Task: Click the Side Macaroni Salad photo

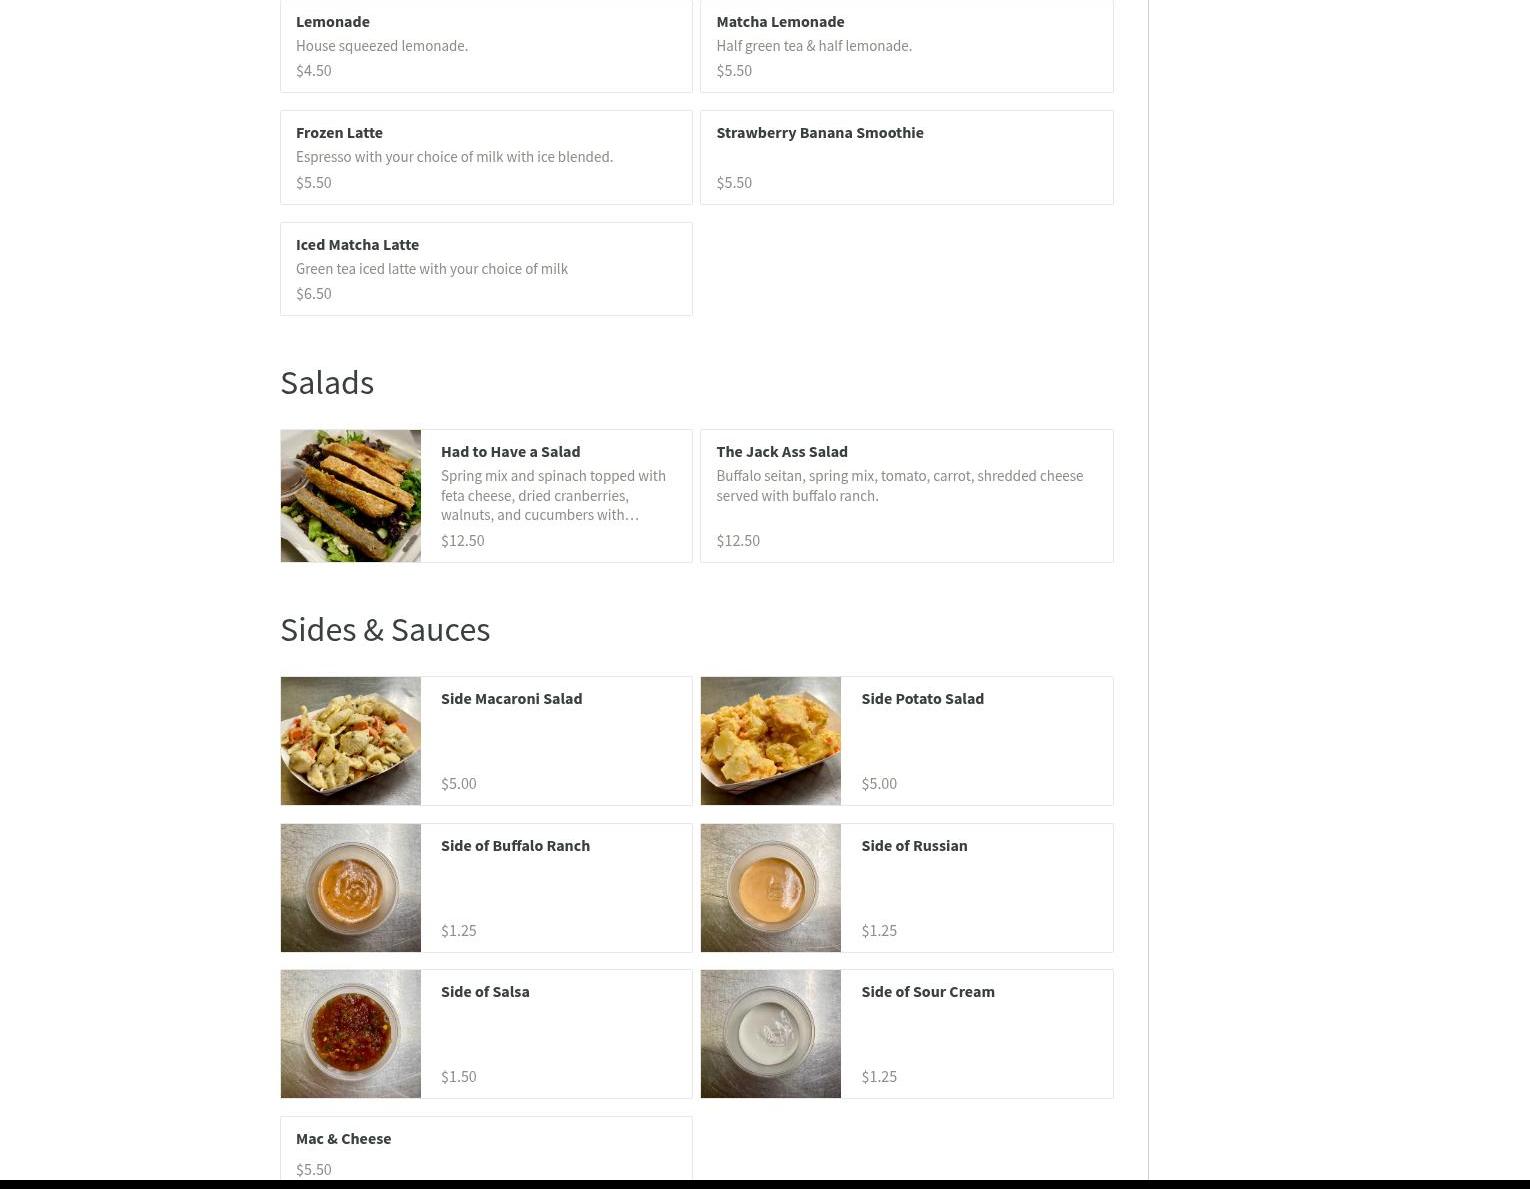Action: click(350, 741)
